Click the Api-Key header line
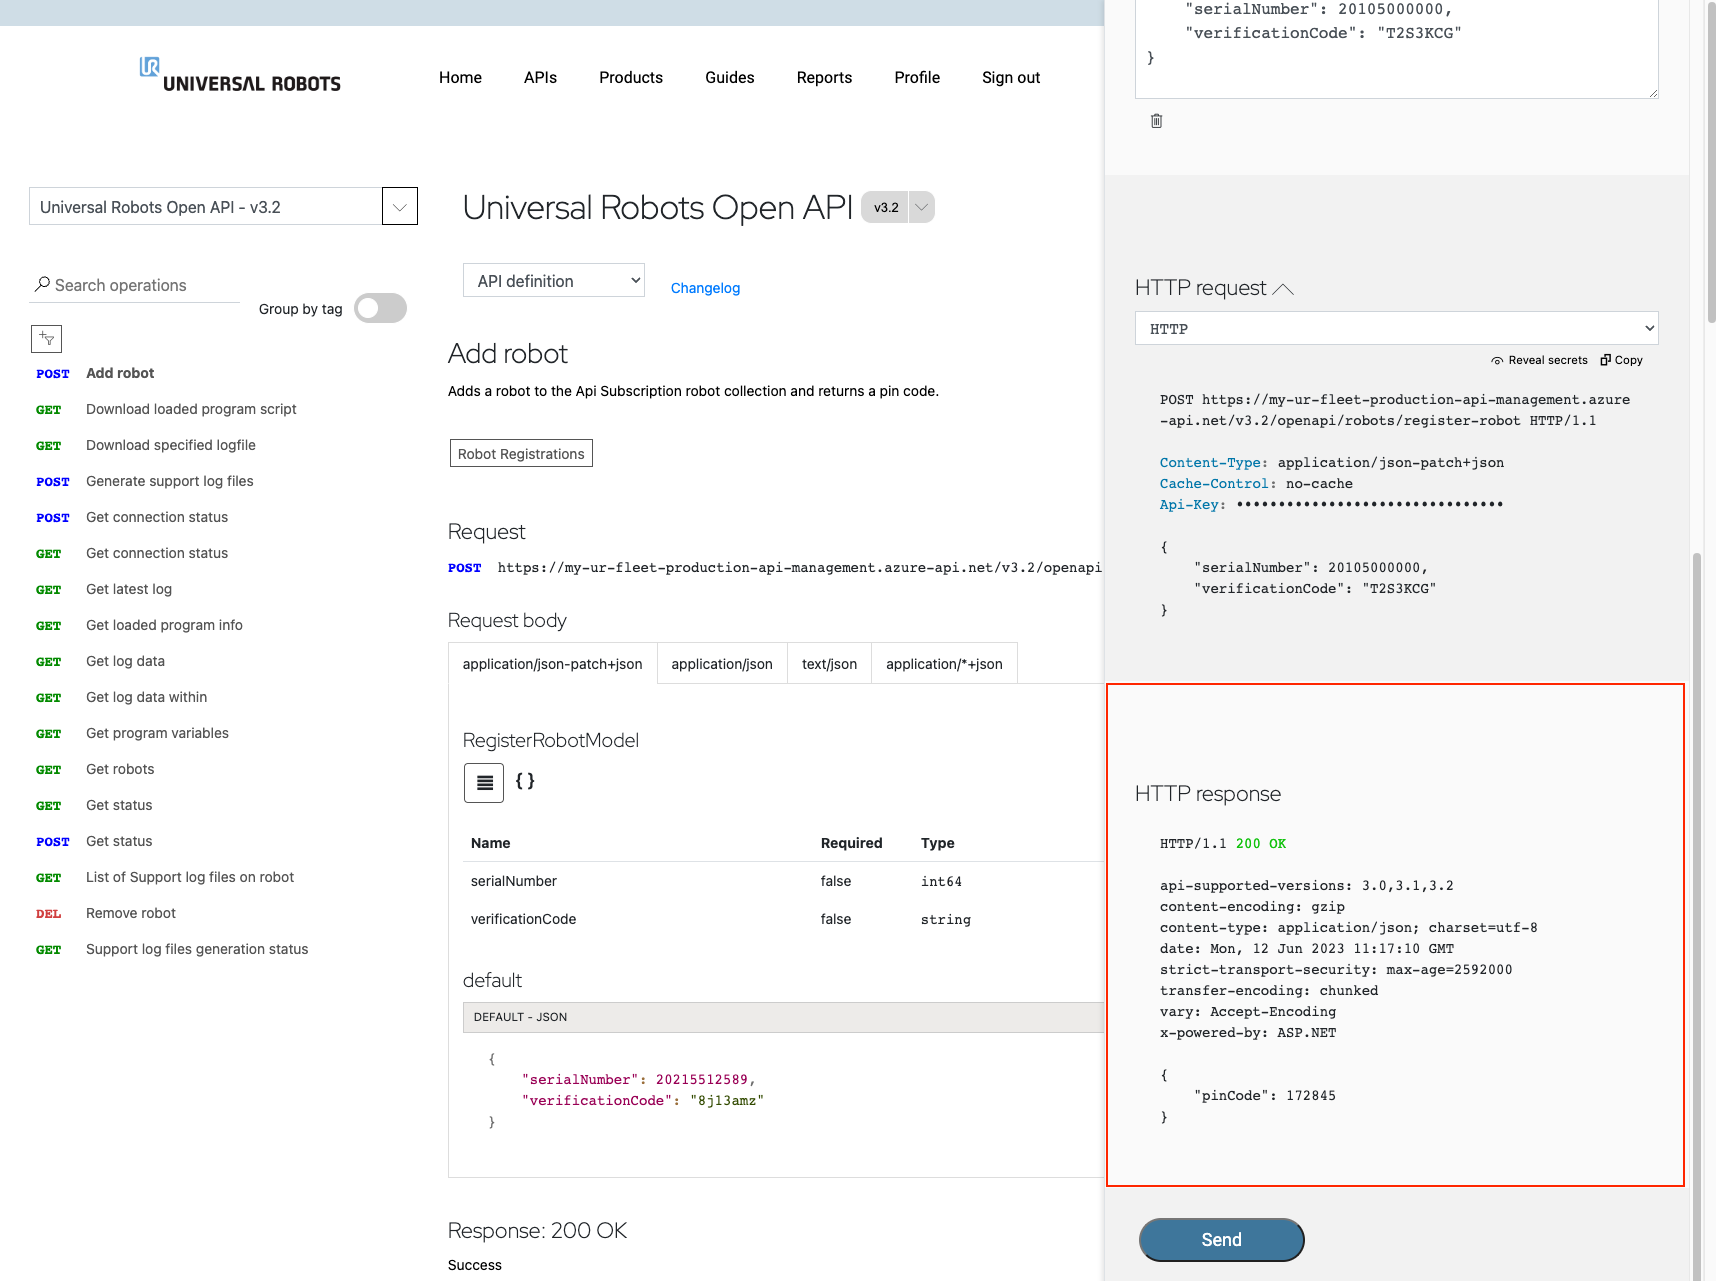Image resolution: width=1716 pixels, height=1281 pixels. coord(1331,505)
